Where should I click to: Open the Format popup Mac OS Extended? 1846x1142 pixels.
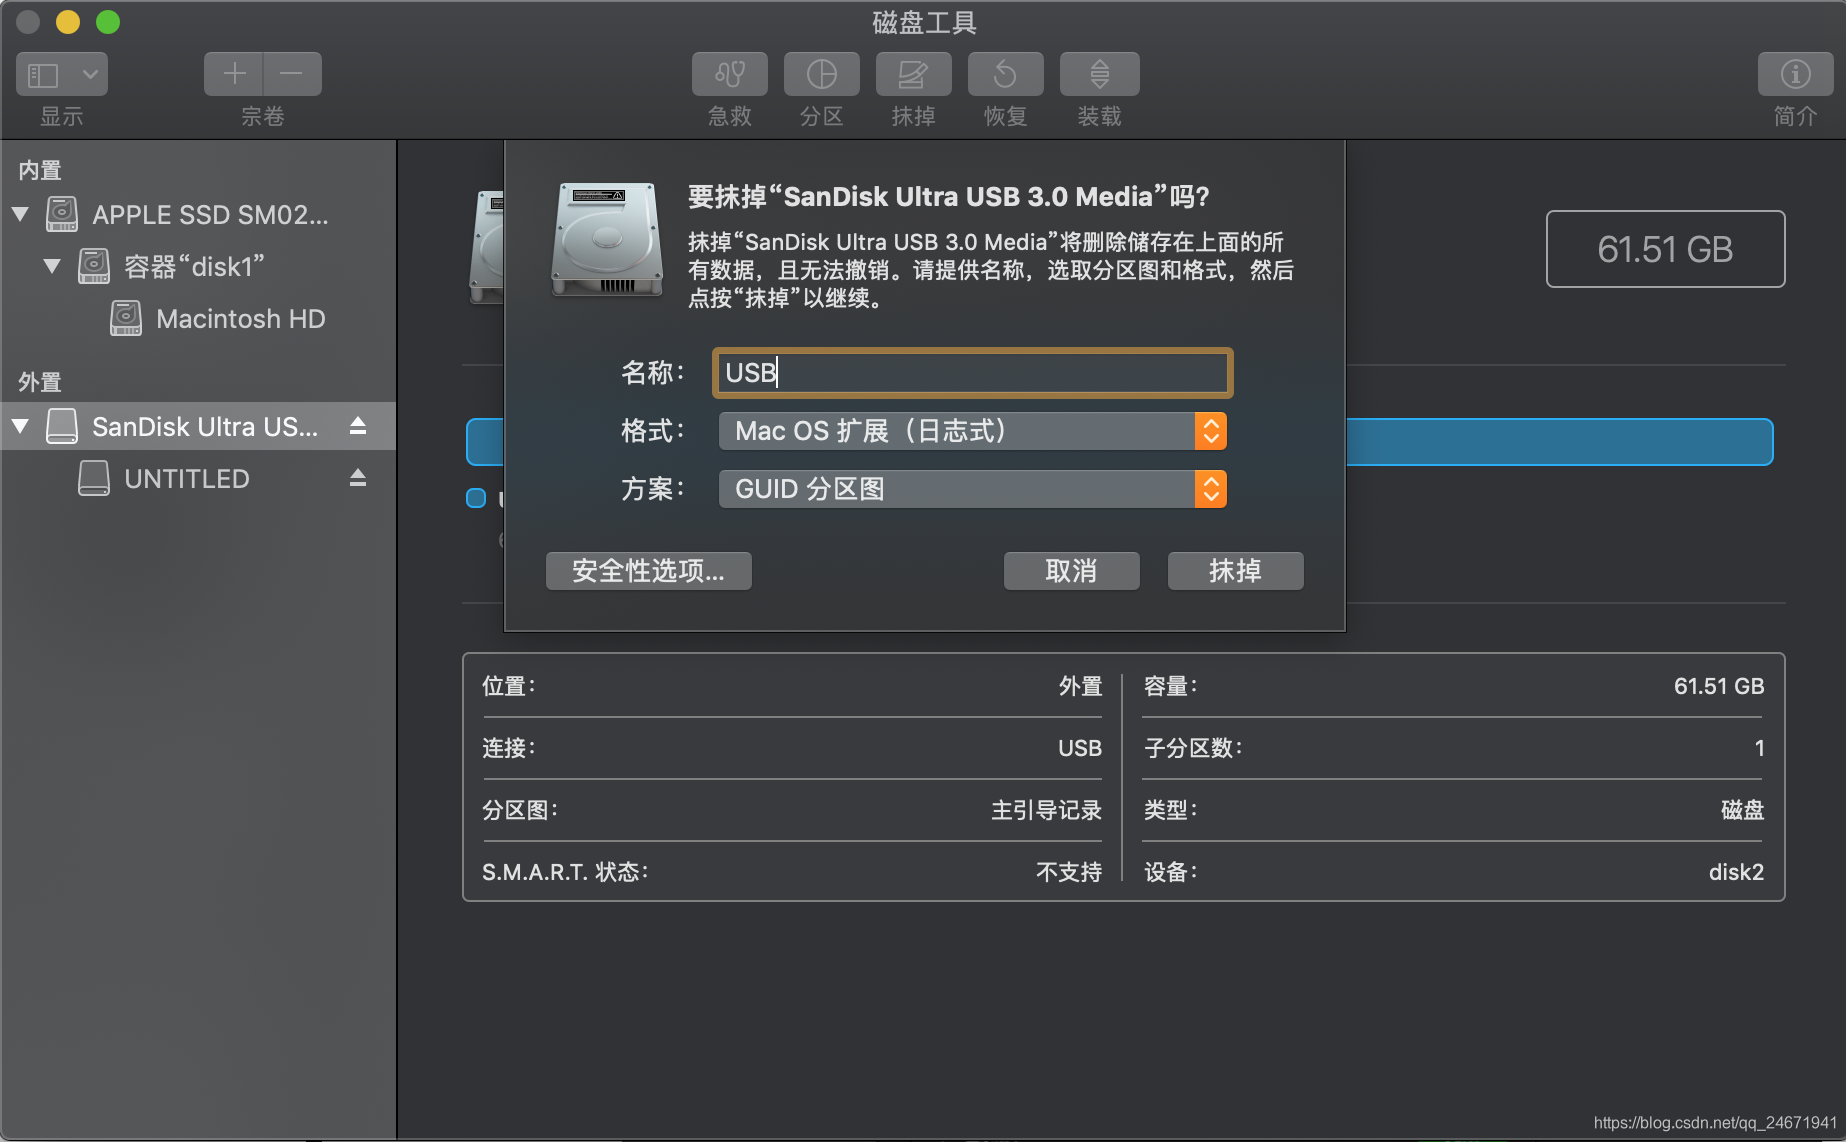[972, 431]
